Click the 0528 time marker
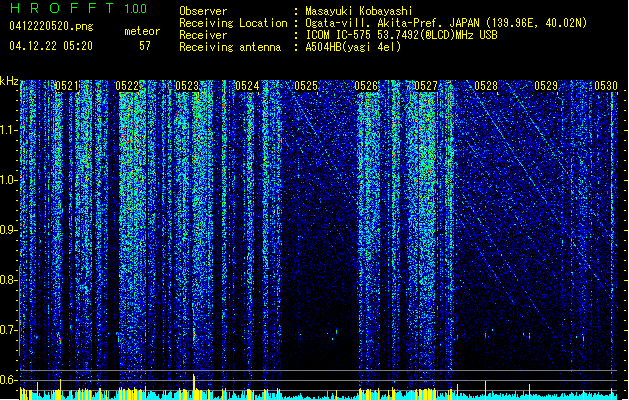The width and height of the screenshot is (629, 400). click(x=486, y=86)
